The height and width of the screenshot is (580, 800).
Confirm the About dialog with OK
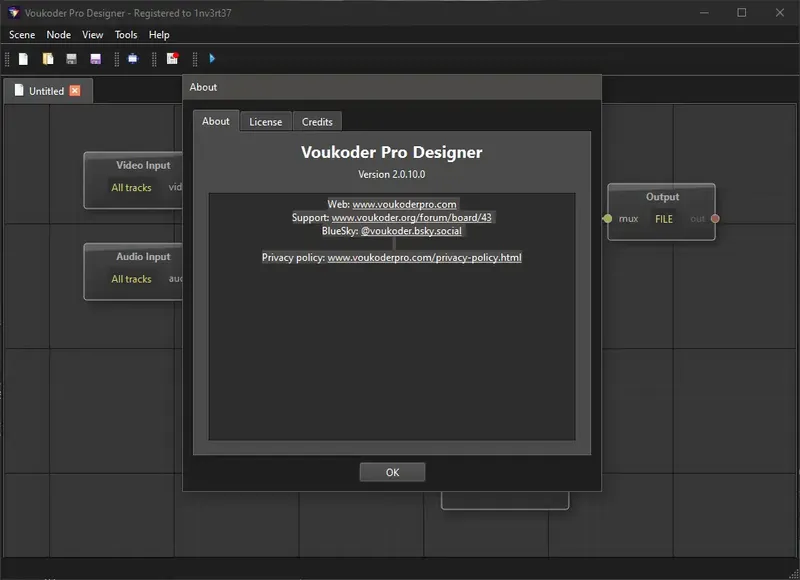tap(392, 472)
